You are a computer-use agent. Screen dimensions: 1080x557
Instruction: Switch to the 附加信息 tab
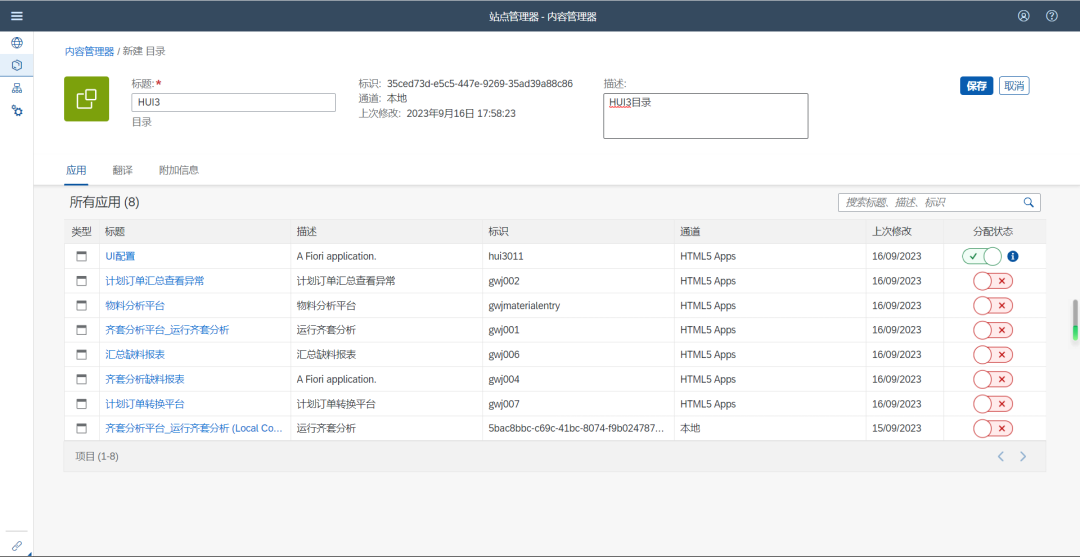[x=179, y=170]
